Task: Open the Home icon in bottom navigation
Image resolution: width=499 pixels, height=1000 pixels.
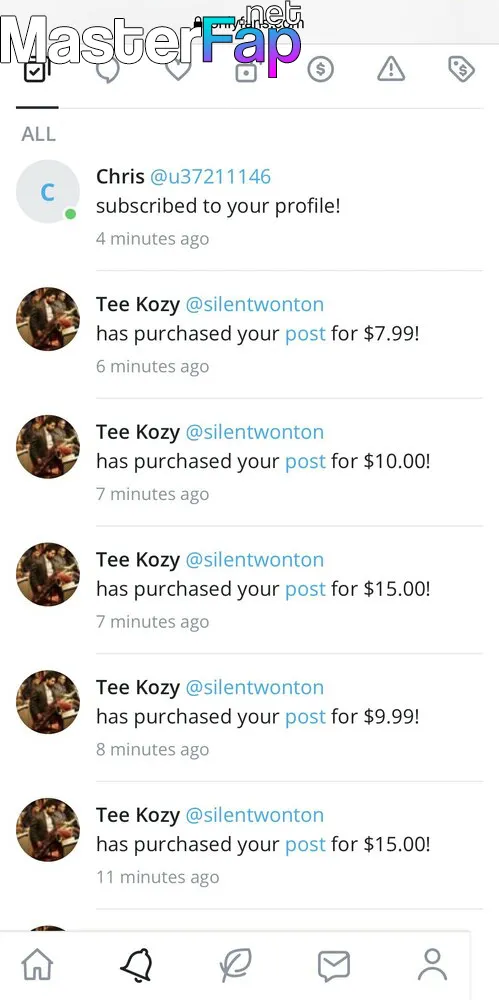Action: click(x=37, y=965)
